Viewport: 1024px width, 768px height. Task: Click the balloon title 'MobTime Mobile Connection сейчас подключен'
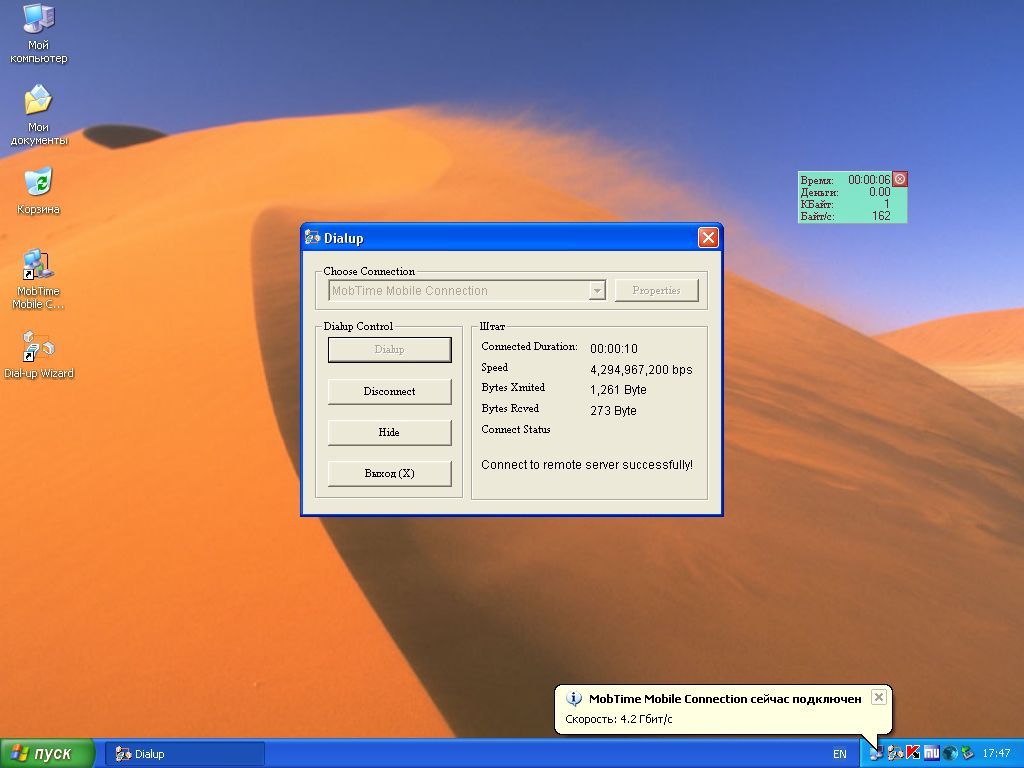(x=725, y=699)
